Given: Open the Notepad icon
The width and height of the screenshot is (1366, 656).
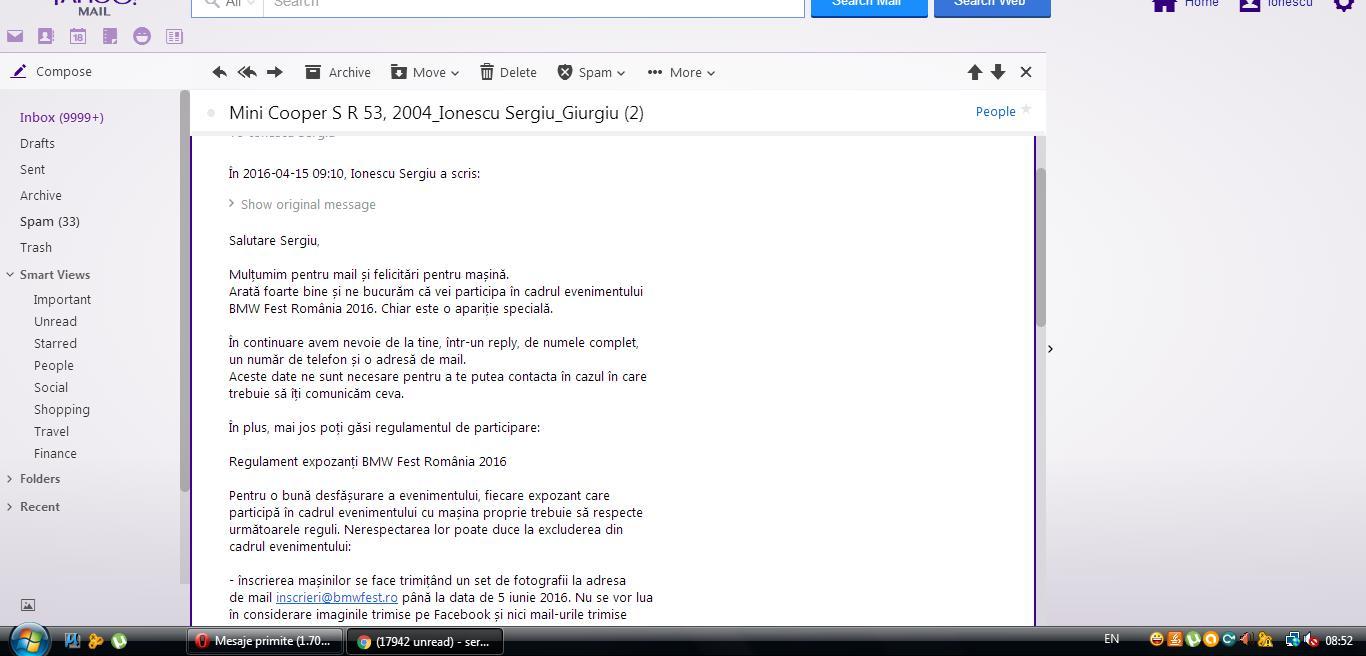Looking at the screenshot, I should click(x=110, y=36).
